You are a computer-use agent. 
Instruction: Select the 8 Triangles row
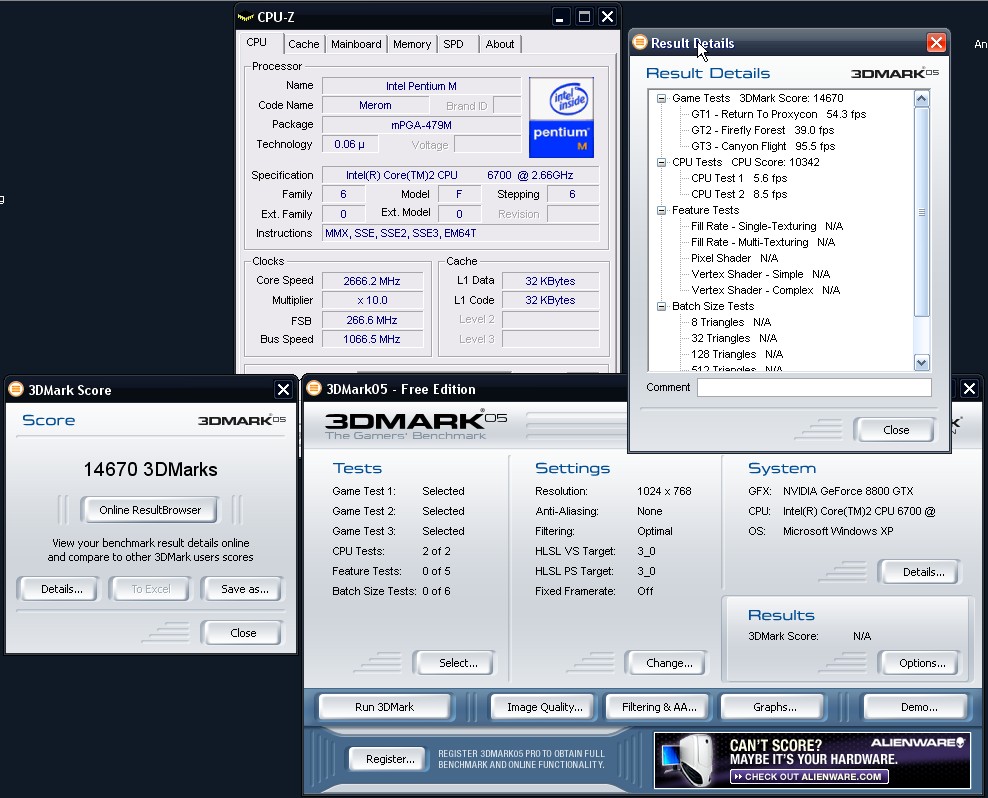pos(731,322)
